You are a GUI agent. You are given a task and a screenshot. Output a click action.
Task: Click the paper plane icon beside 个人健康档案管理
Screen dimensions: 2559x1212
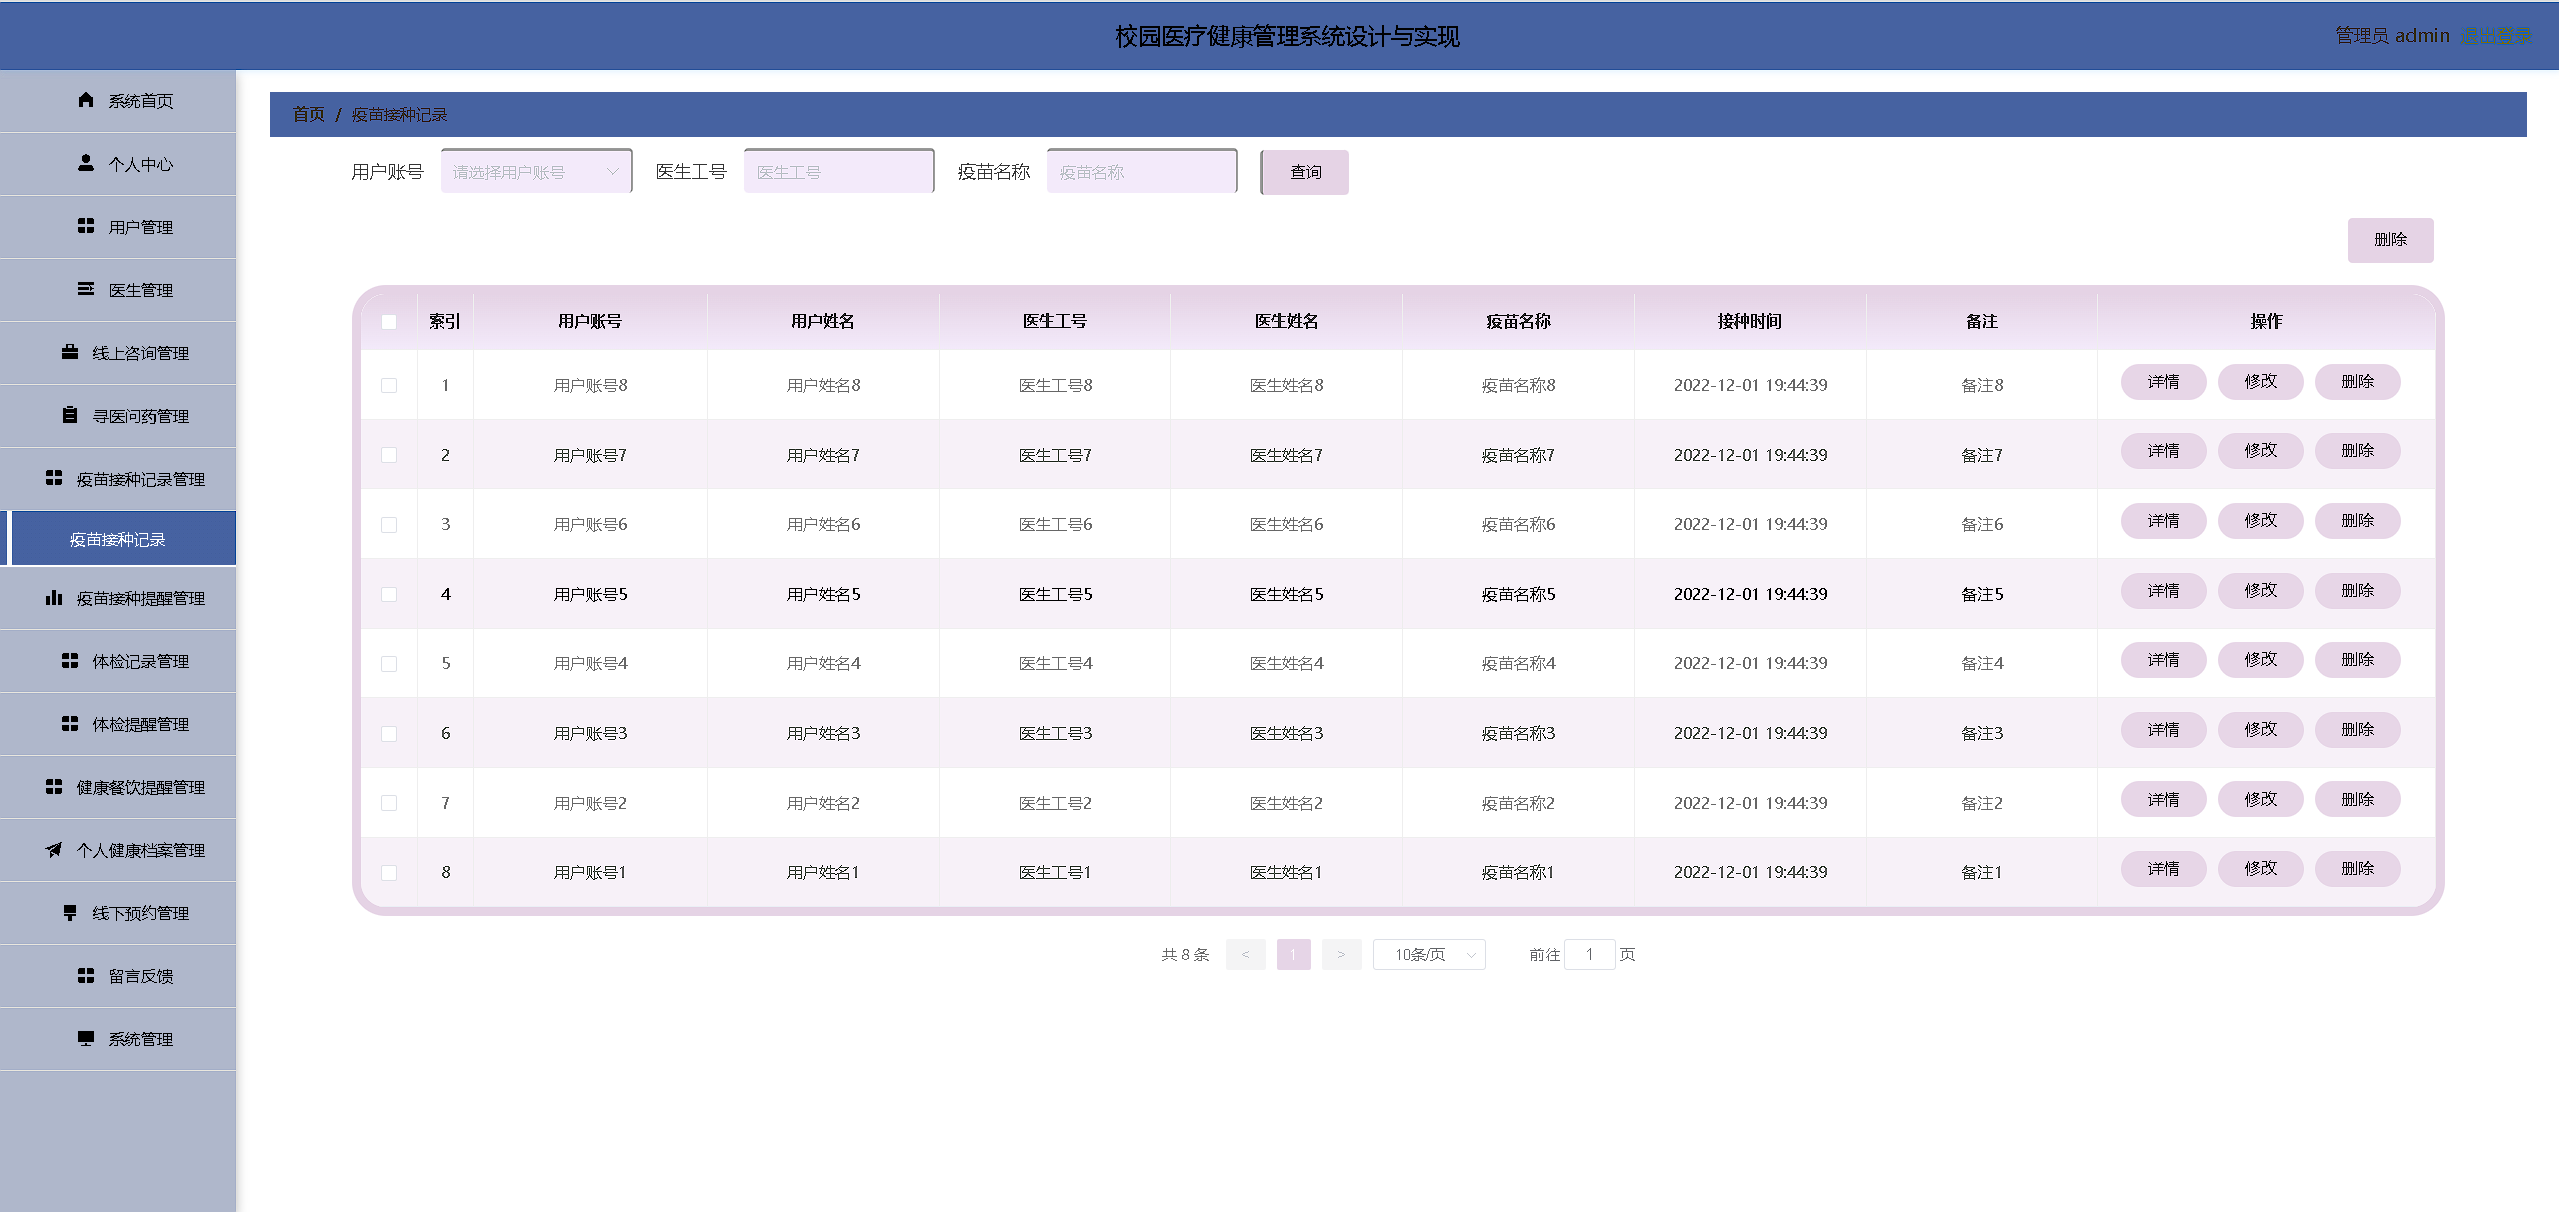[x=54, y=850]
